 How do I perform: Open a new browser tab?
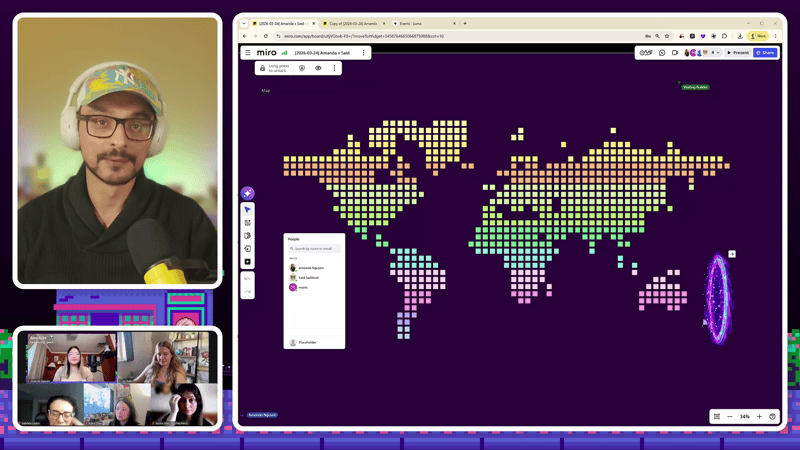click(x=465, y=23)
